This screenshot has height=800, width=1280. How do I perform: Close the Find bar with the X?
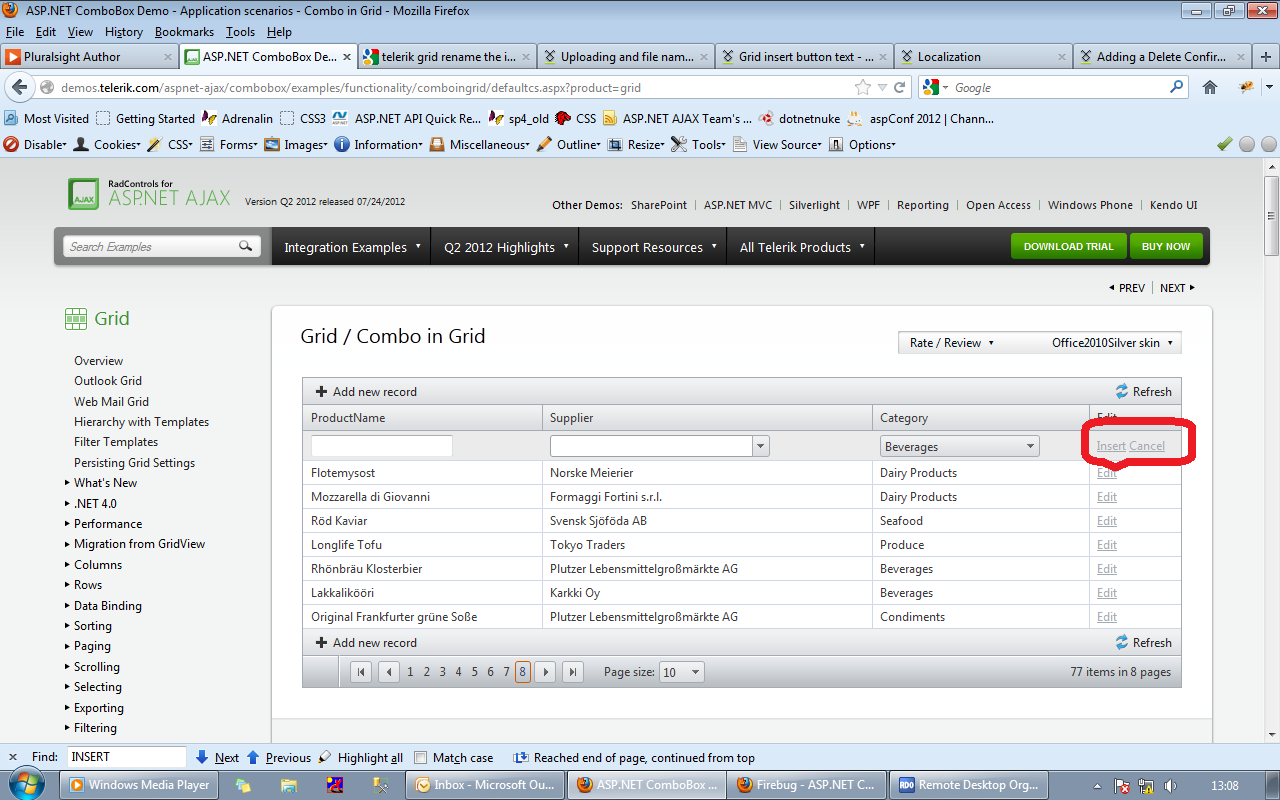(13, 757)
